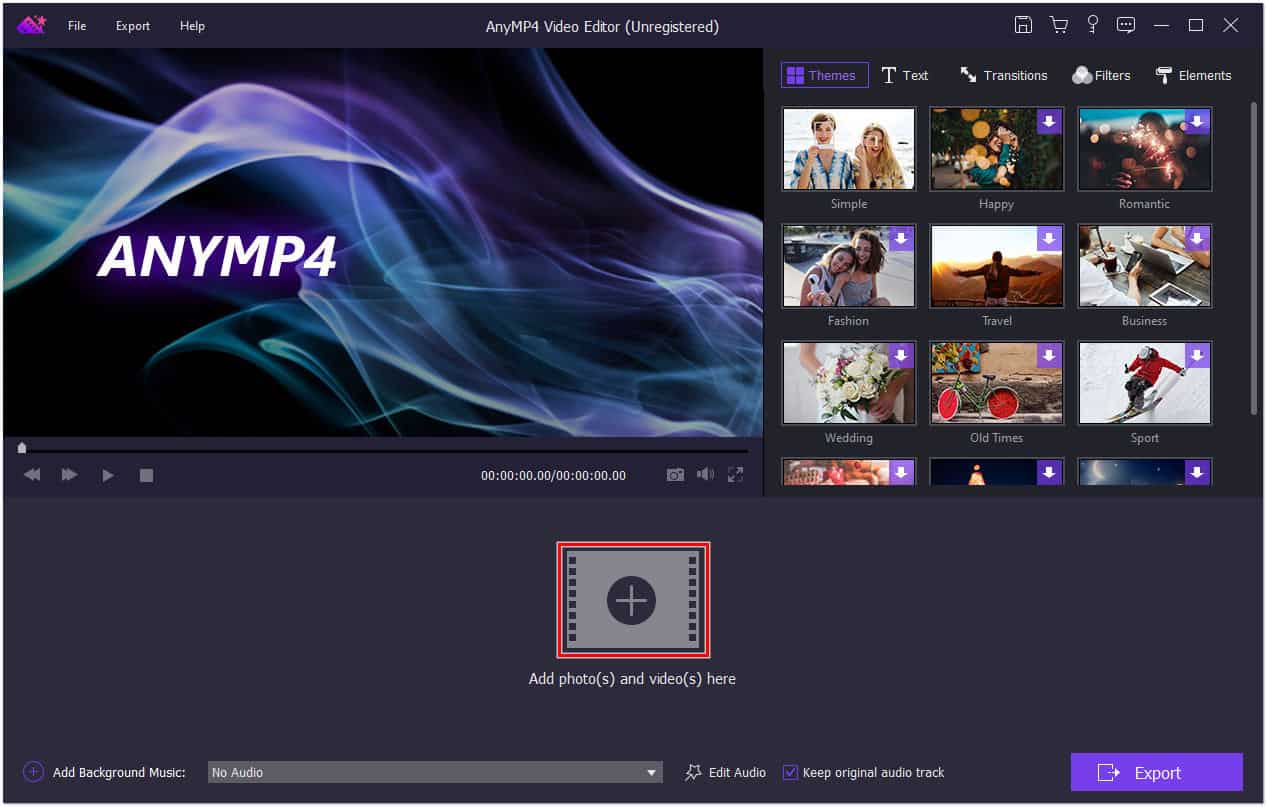Toggle download on the Happy theme

pyautogui.click(x=1048, y=121)
